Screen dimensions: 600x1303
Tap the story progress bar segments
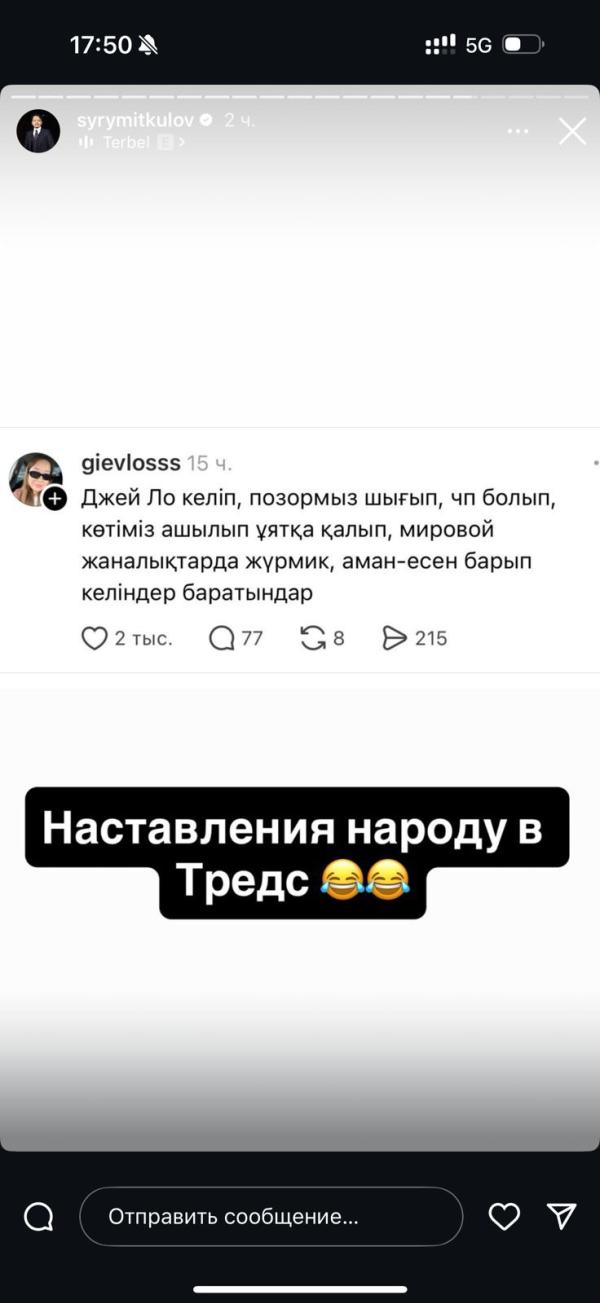pos(300,97)
